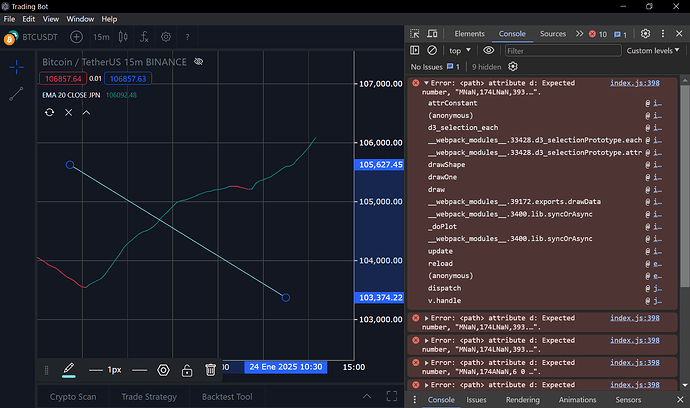Image resolution: width=690 pixels, height=408 pixels.
Task: Select the crosshair cursor tool
Action: (x=16, y=67)
